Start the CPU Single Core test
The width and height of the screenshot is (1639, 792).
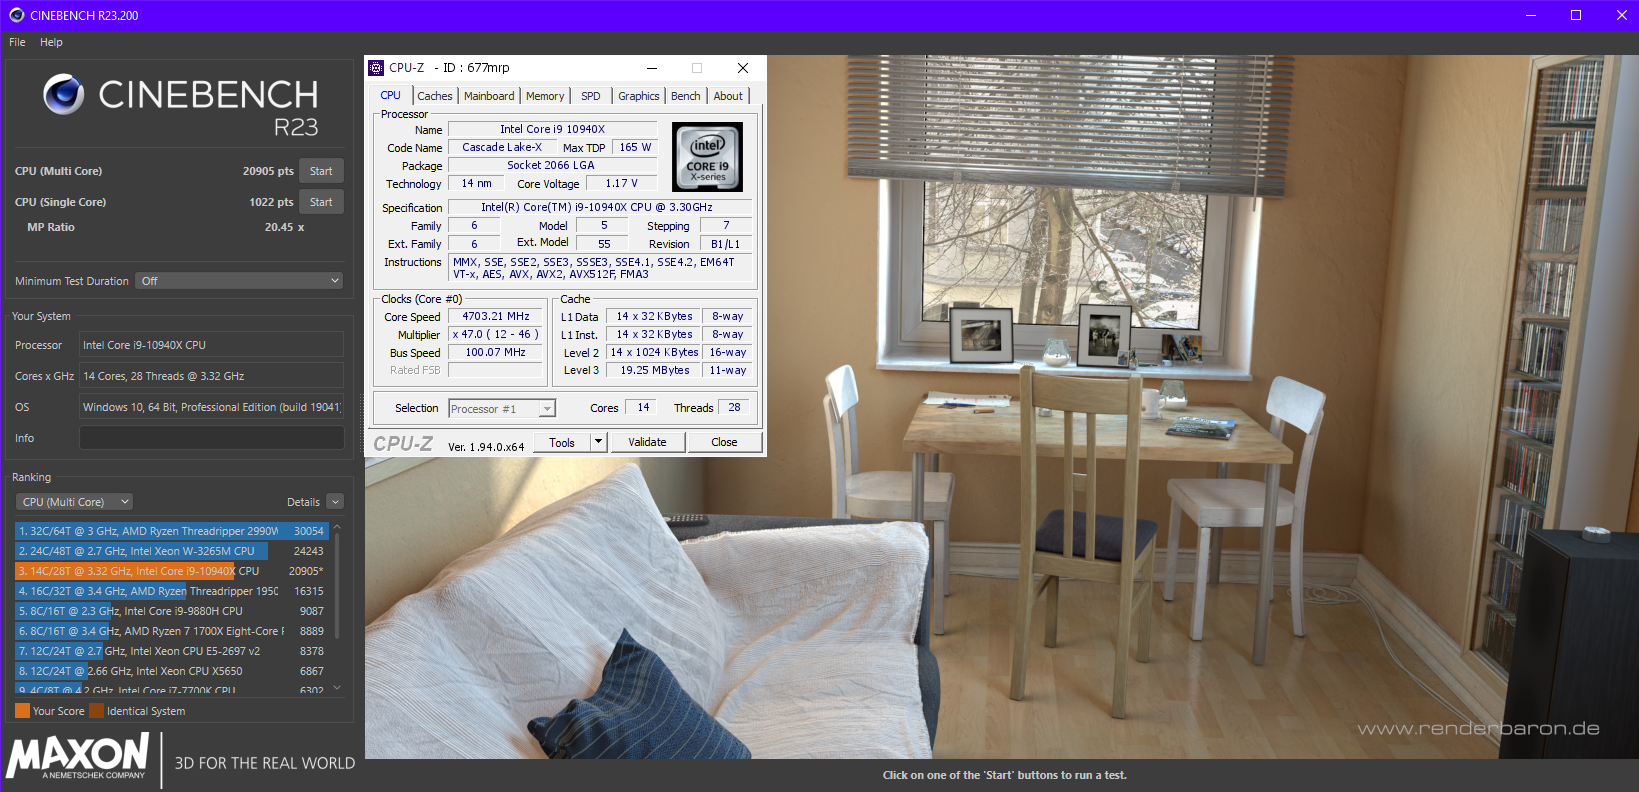pos(321,202)
